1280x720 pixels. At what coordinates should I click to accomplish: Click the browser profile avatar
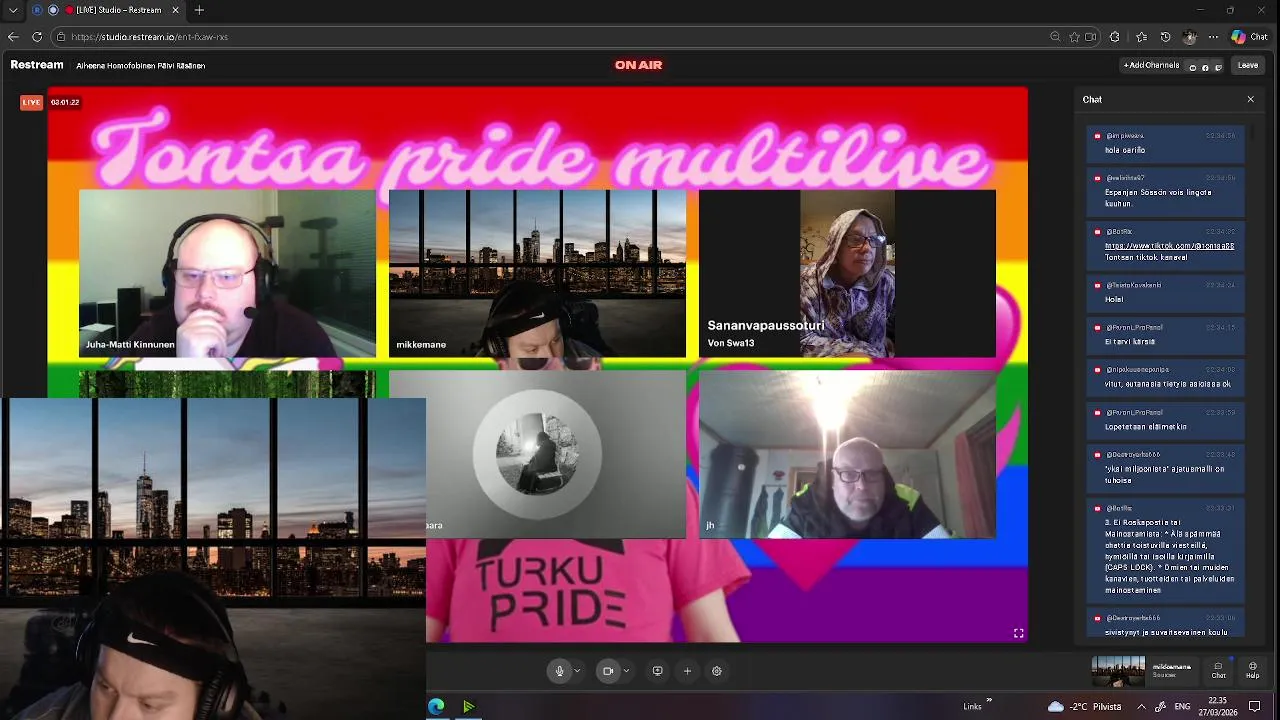(1189, 37)
